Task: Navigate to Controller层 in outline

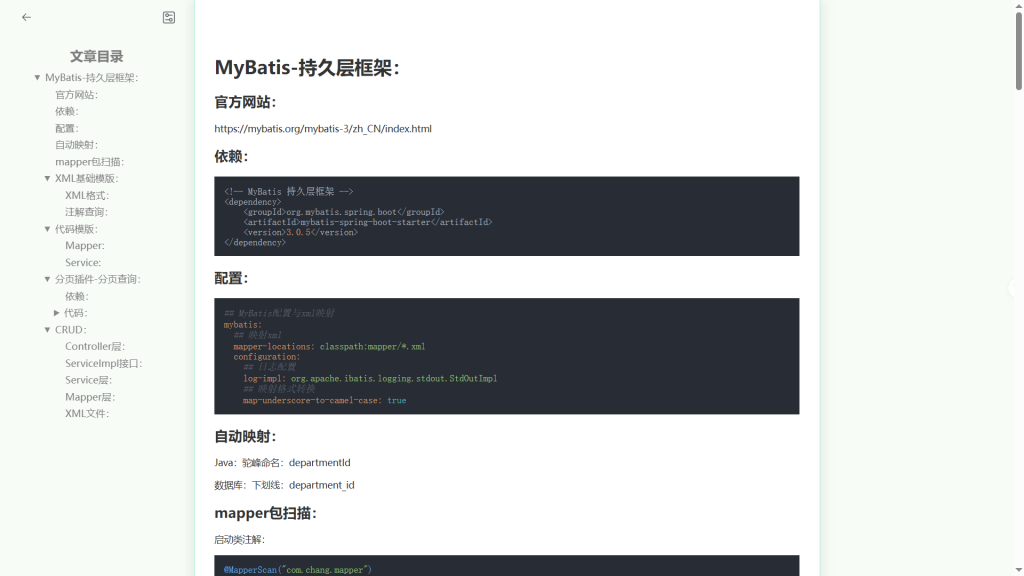Action: (x=95, y=347)
